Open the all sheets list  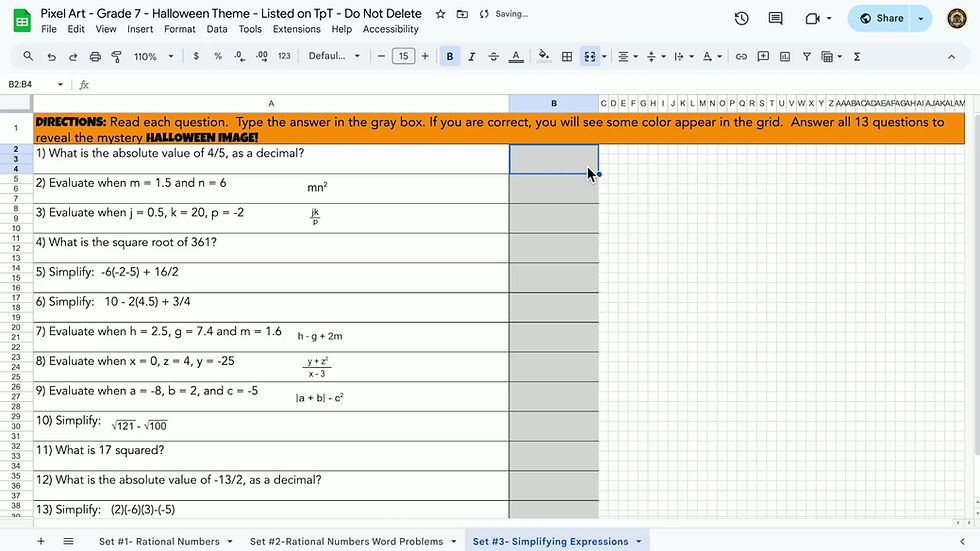(x=68, y=541)
